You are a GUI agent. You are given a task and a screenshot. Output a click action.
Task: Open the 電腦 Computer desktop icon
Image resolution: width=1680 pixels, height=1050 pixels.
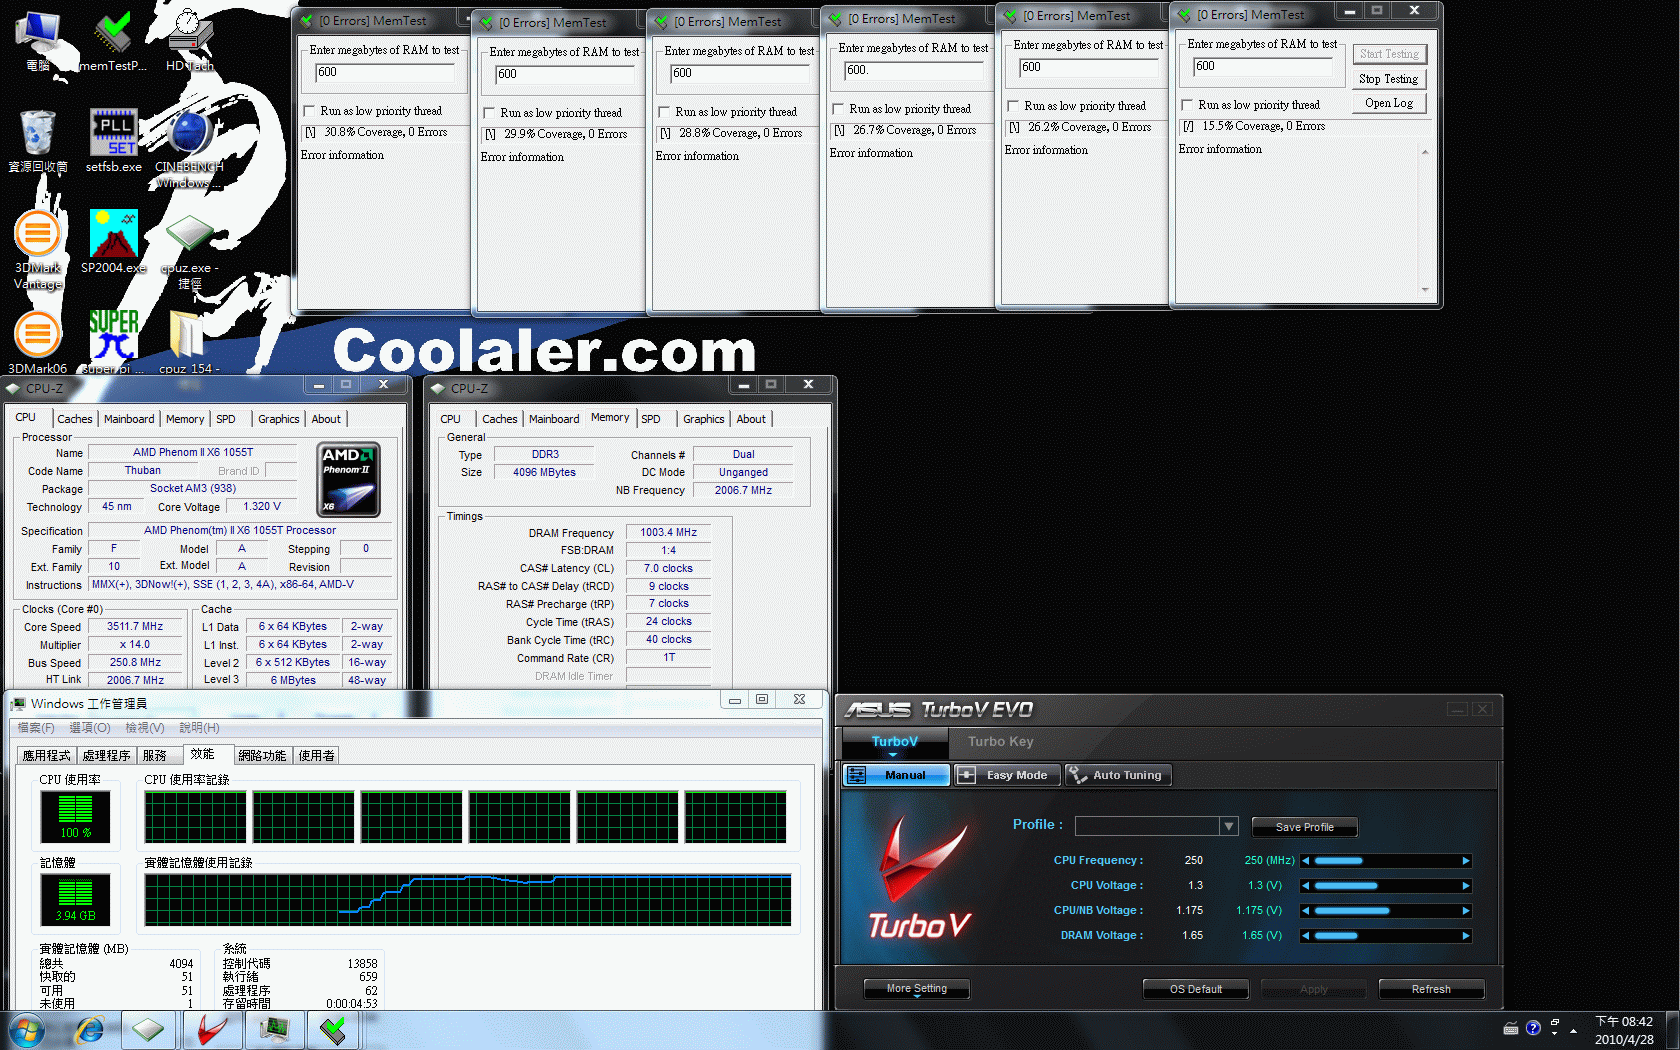pos(38,40)
